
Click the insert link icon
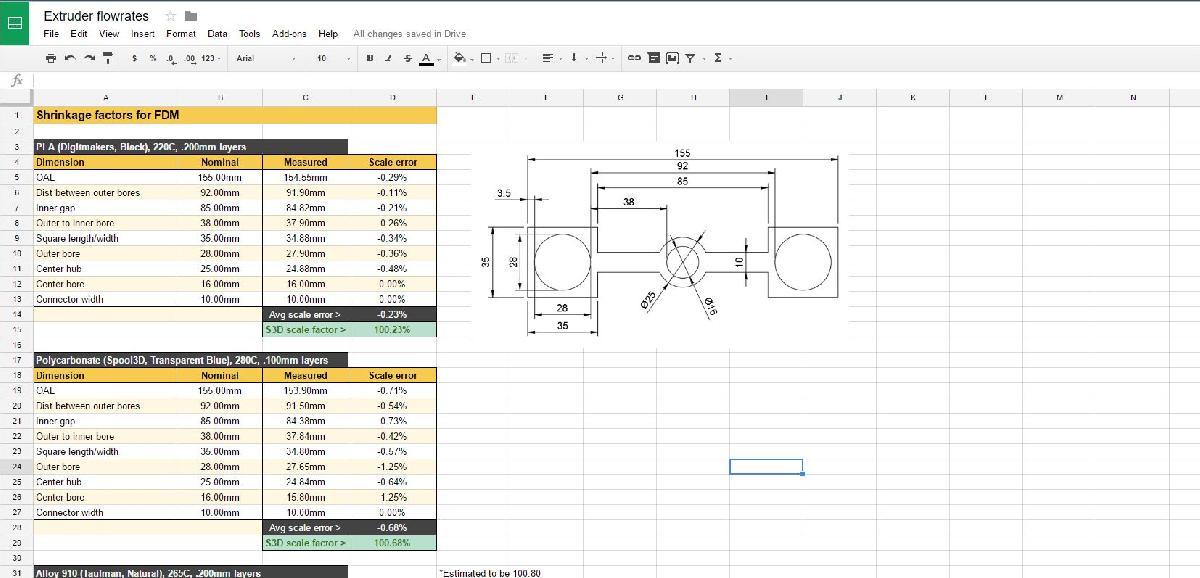[x=634, y=58]
